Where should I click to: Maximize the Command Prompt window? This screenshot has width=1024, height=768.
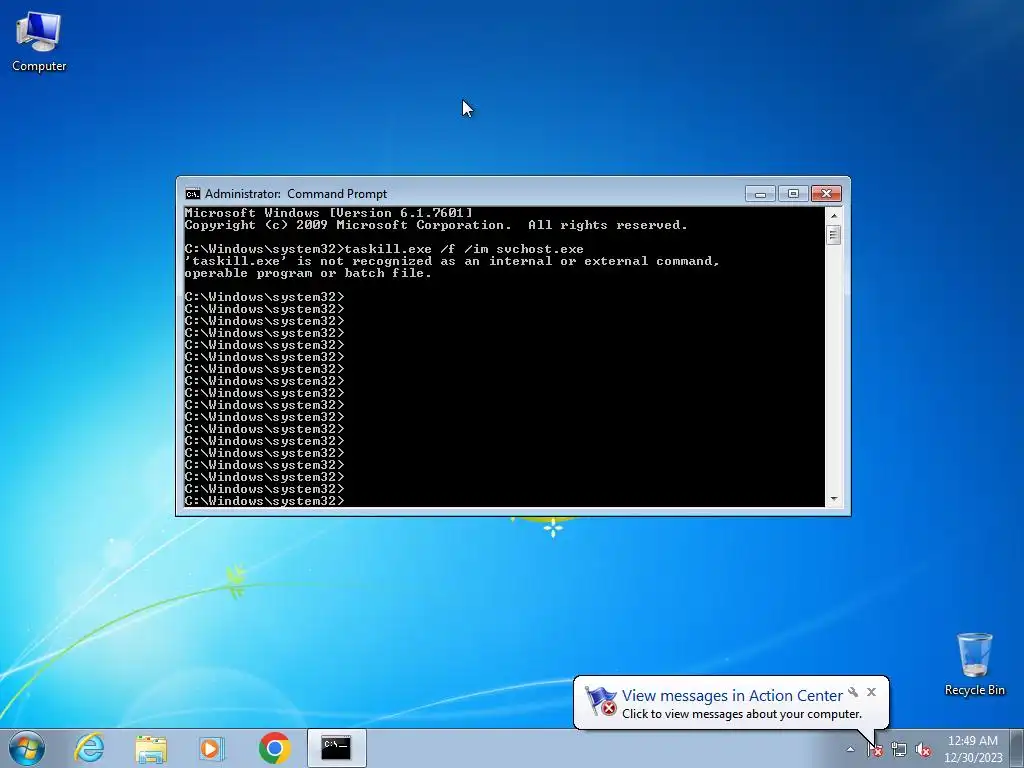[x=793, y=194]
